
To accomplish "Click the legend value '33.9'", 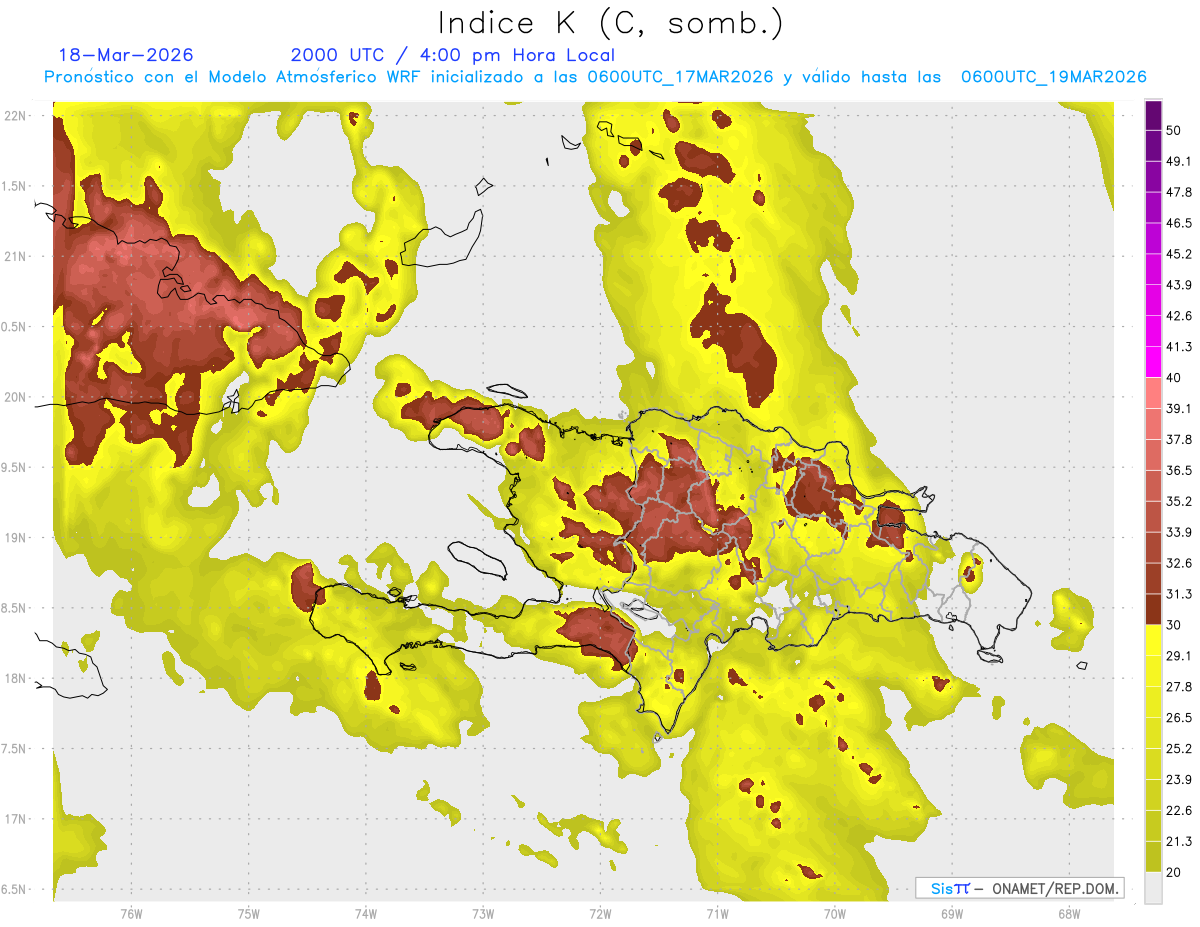I will pyautogui.click(x=1179, y=532).
